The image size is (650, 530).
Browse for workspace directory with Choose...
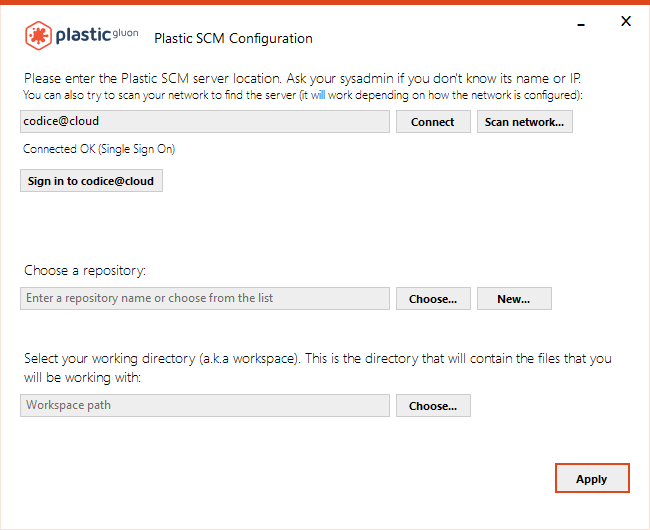tap(433, 406)
